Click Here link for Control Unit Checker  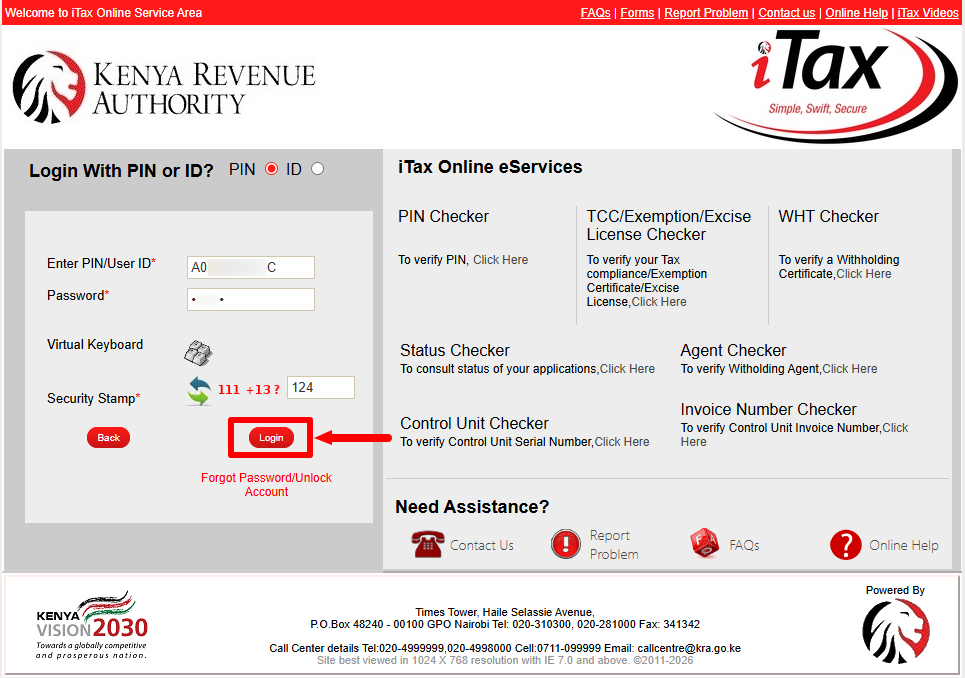[622, 442]
